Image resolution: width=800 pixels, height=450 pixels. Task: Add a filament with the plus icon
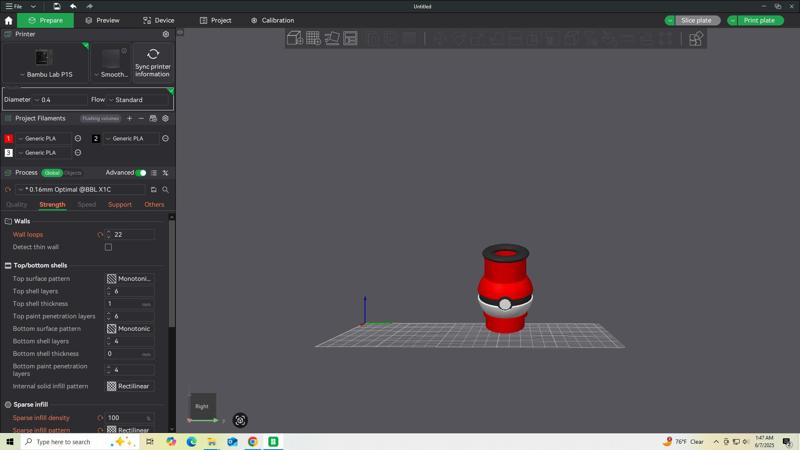[x=129, y=118]
